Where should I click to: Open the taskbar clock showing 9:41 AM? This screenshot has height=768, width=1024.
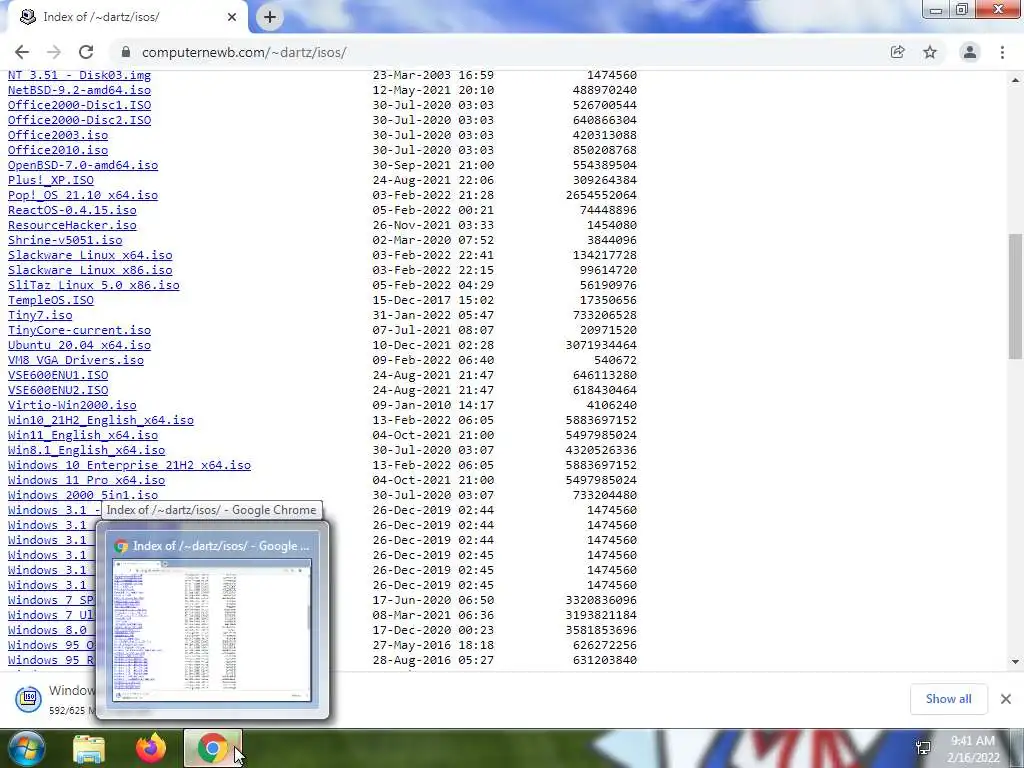pos(973,749)
